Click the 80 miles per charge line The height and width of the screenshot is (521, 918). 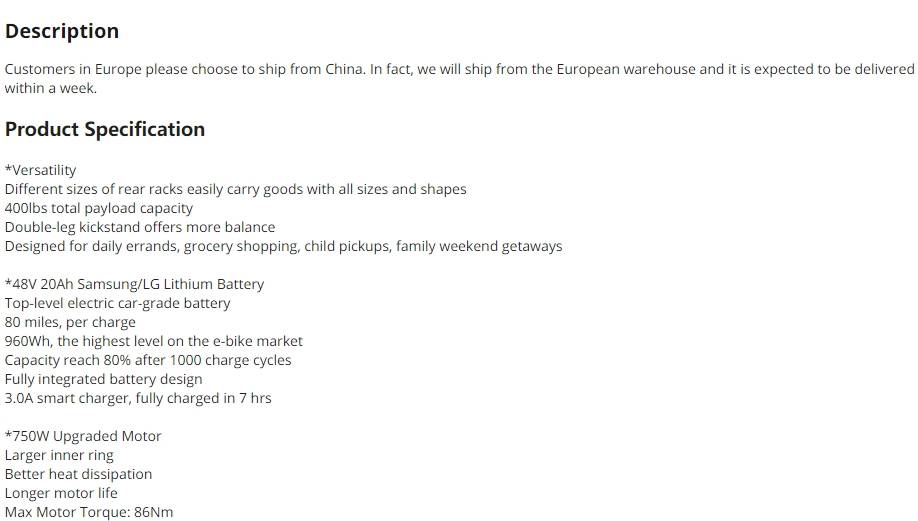70,323
